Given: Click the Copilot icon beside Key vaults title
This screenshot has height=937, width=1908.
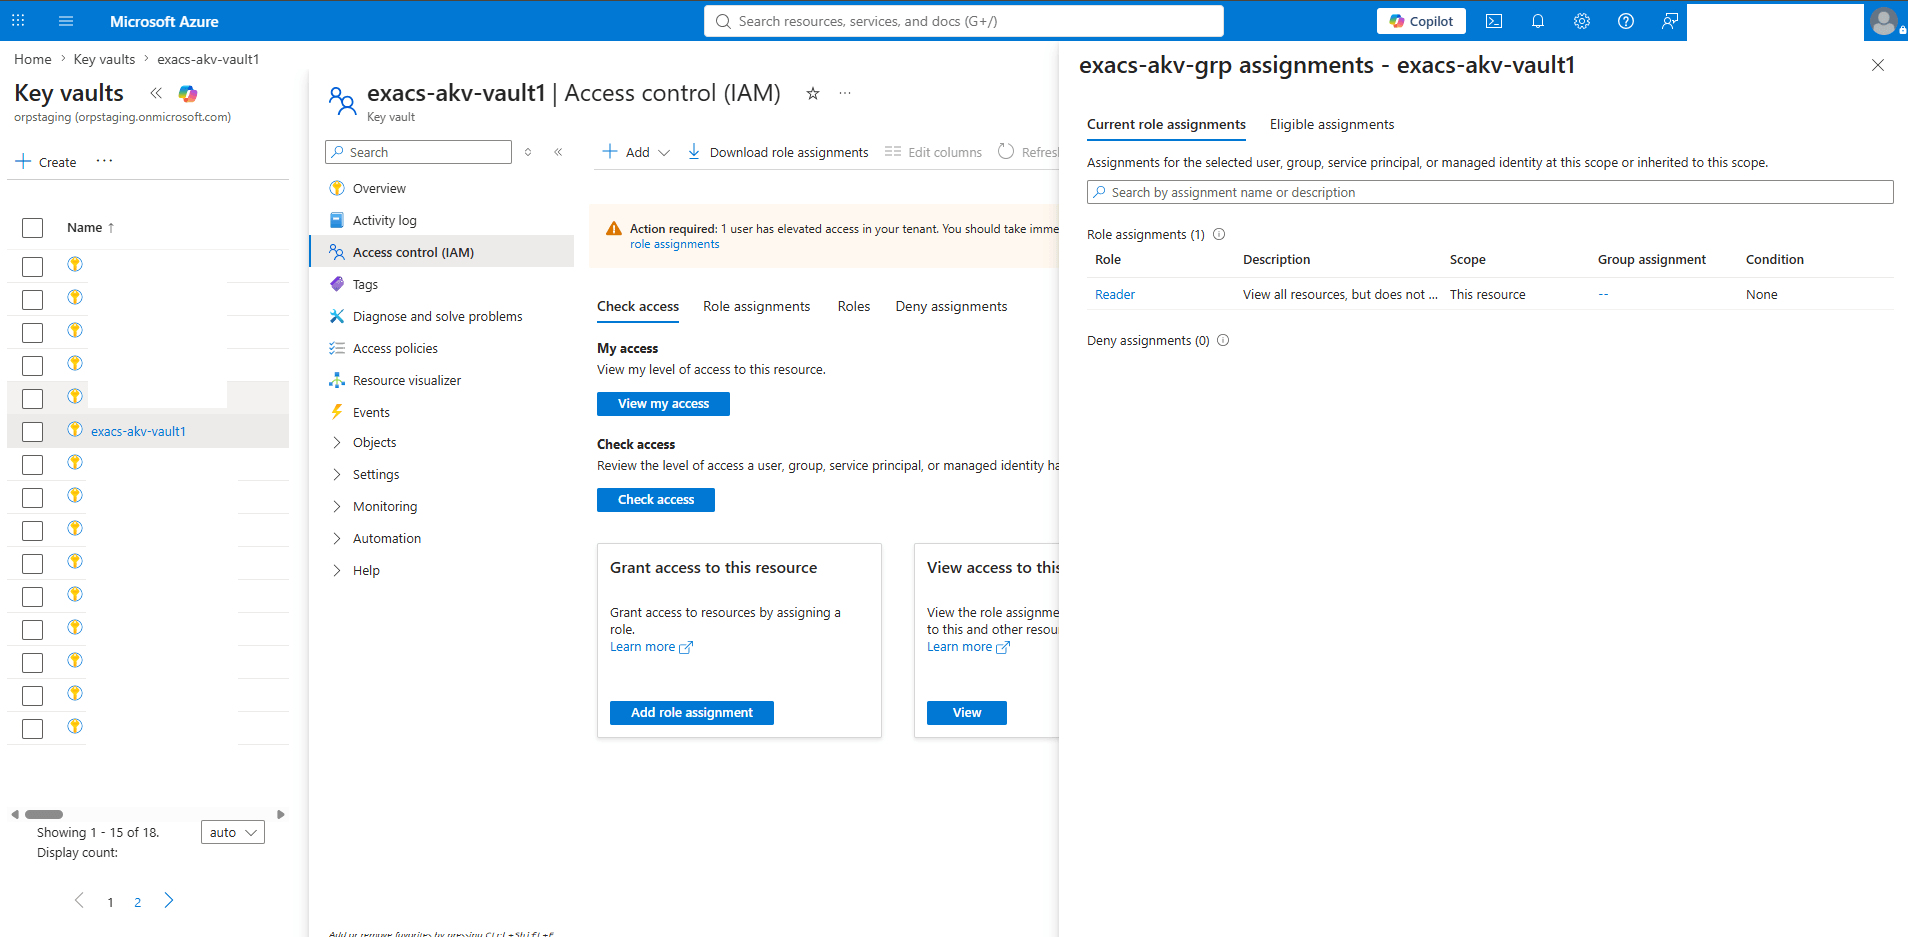Looking at the screenshot, I should pyautogui.click(x=188, y=93).
